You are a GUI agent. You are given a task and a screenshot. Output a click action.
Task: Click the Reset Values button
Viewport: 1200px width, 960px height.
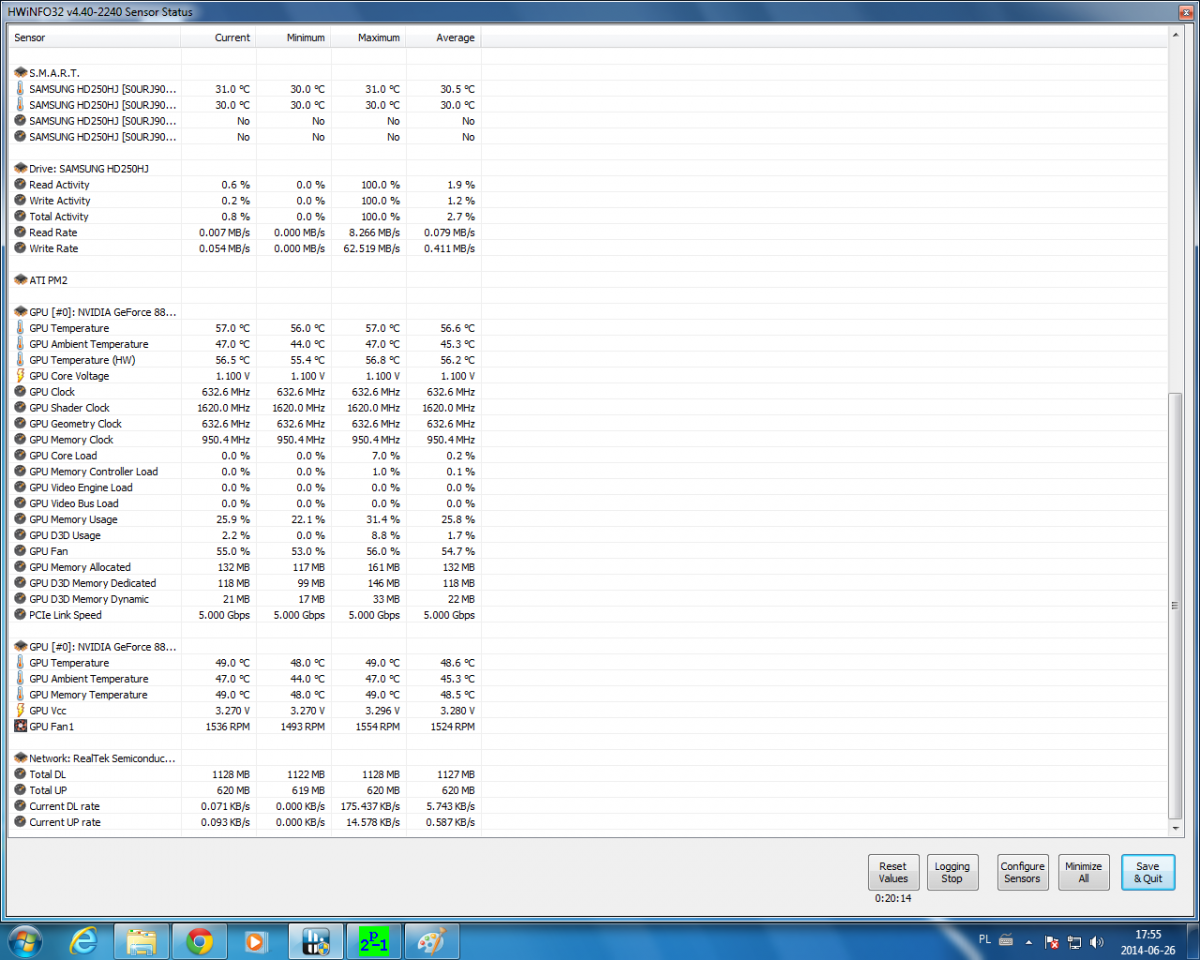coord(893,872)
